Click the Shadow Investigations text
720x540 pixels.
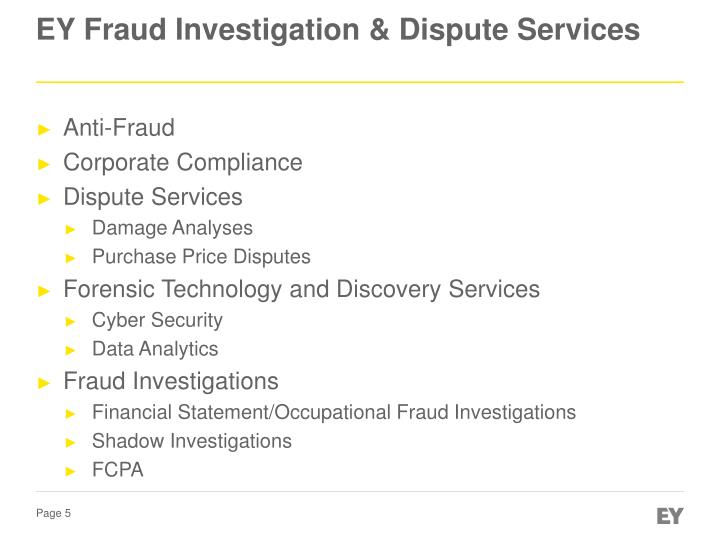click(192, 441)
